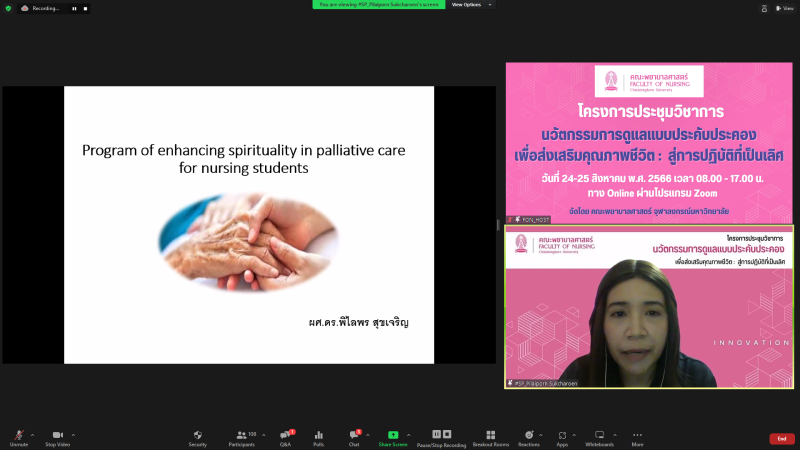Stop Video camera
Screen dimensions: 800x450
57,436
